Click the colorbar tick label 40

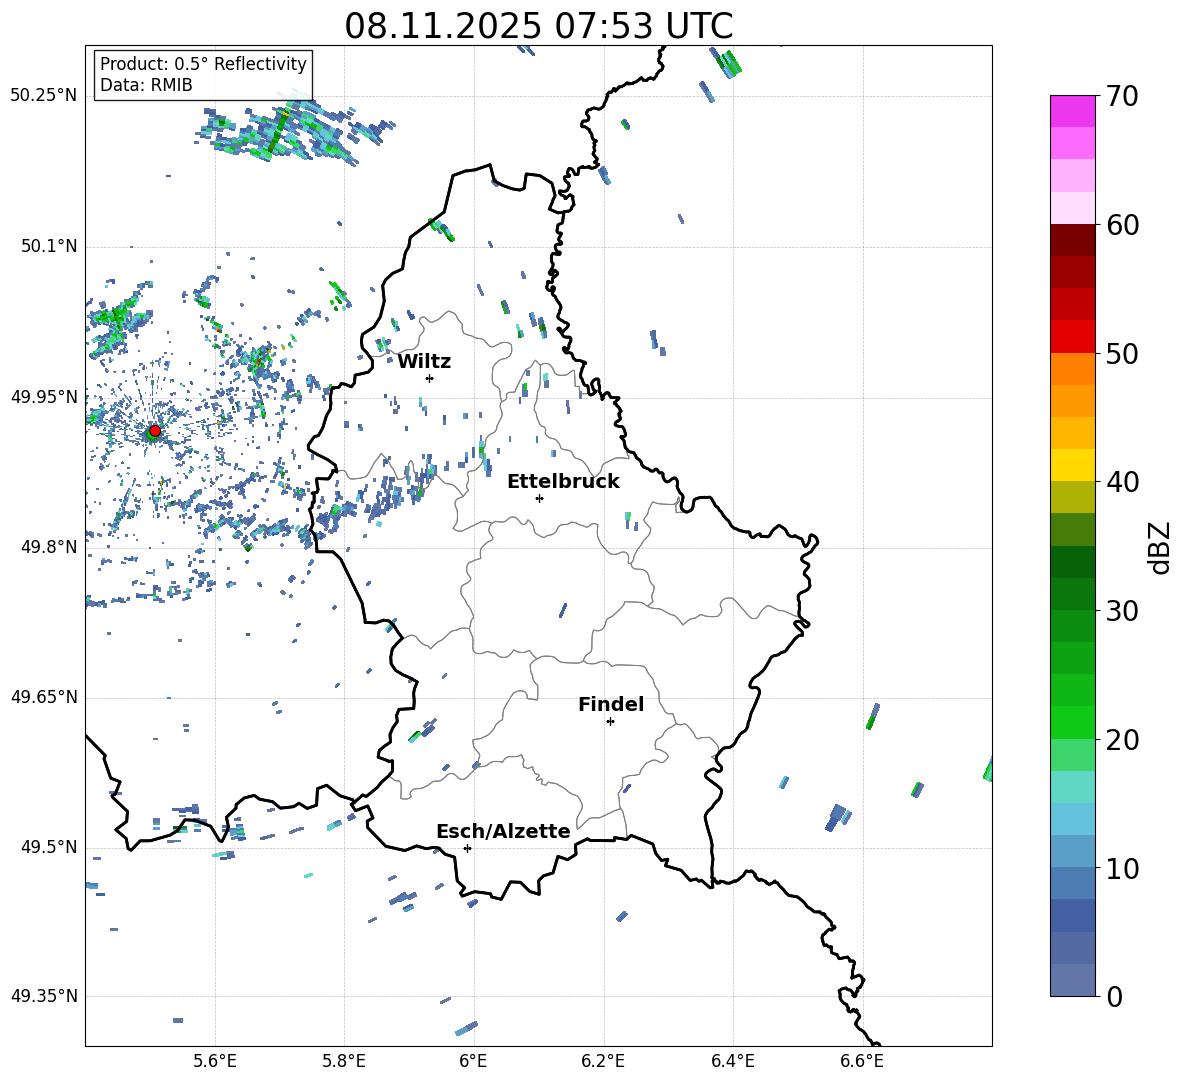1122,482
